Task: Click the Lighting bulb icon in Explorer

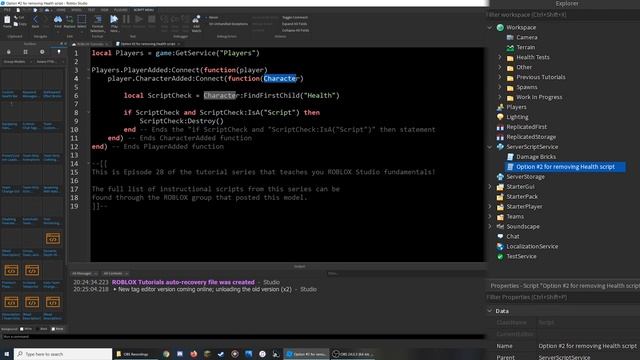Action: (x=500, y=117)
